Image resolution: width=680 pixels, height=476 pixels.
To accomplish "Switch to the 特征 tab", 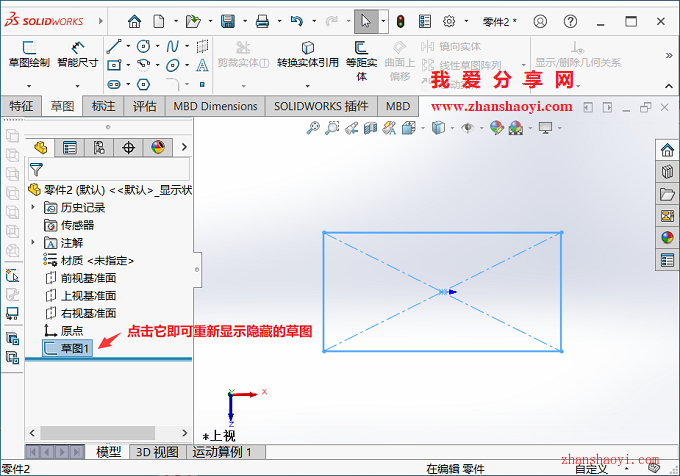I will tap(21, 106).
